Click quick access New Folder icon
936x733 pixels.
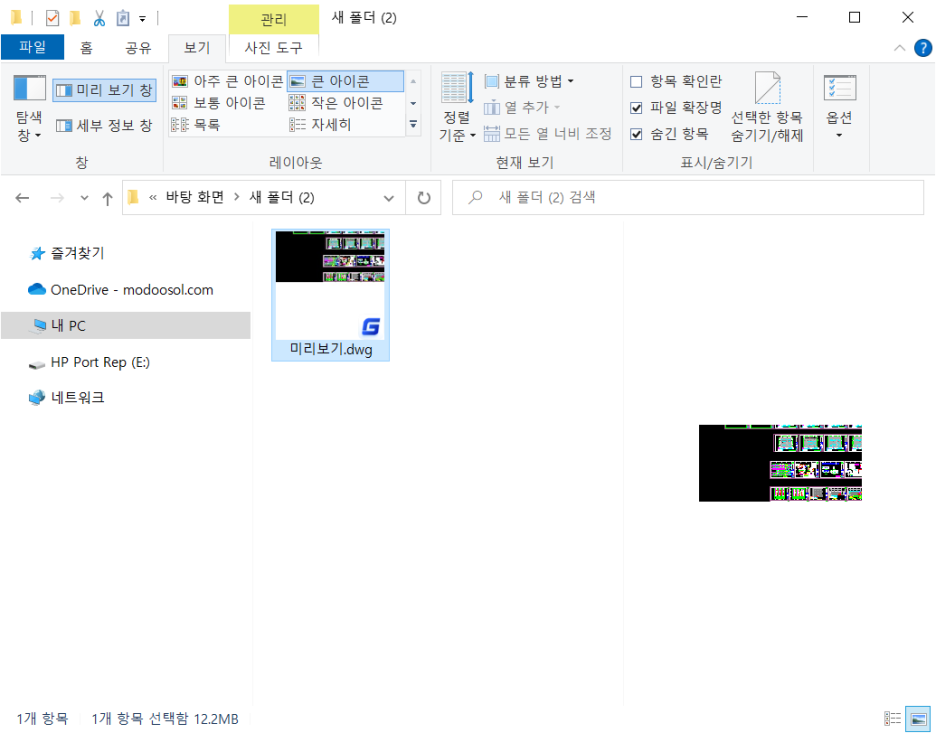click(75, 18)
